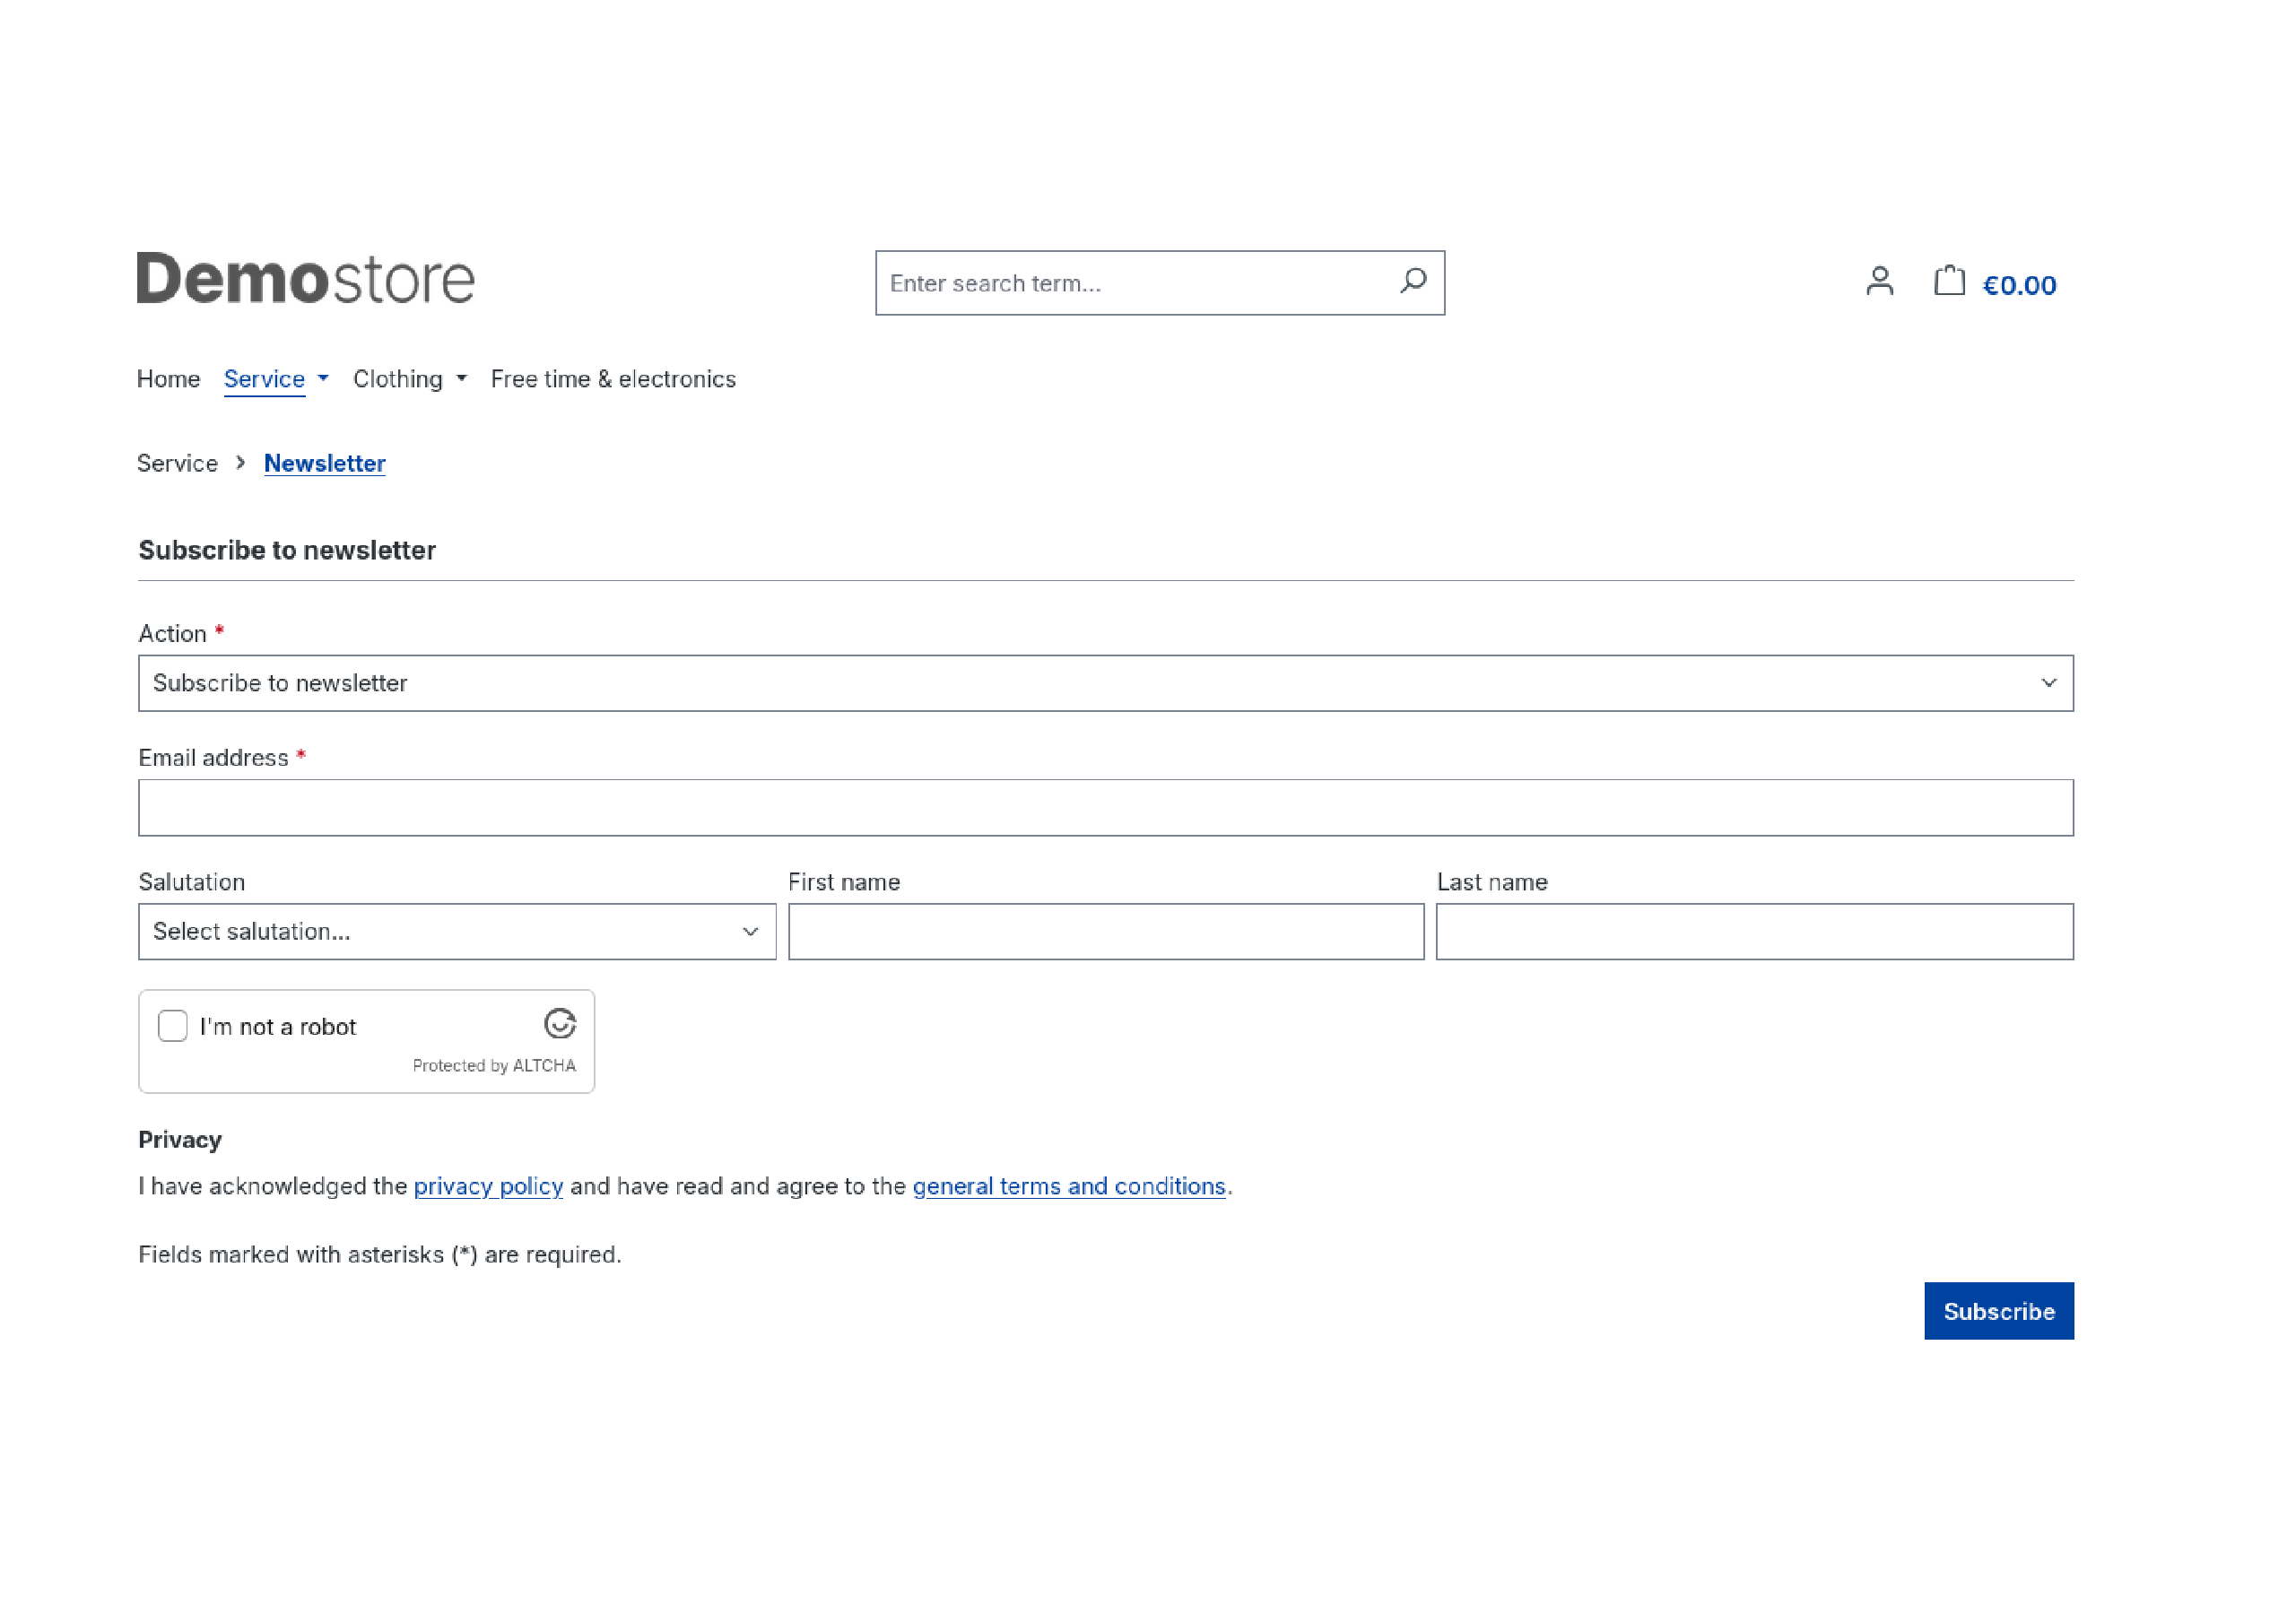
Task: Open Free time & electronics category
Action: tap(613, 379)
